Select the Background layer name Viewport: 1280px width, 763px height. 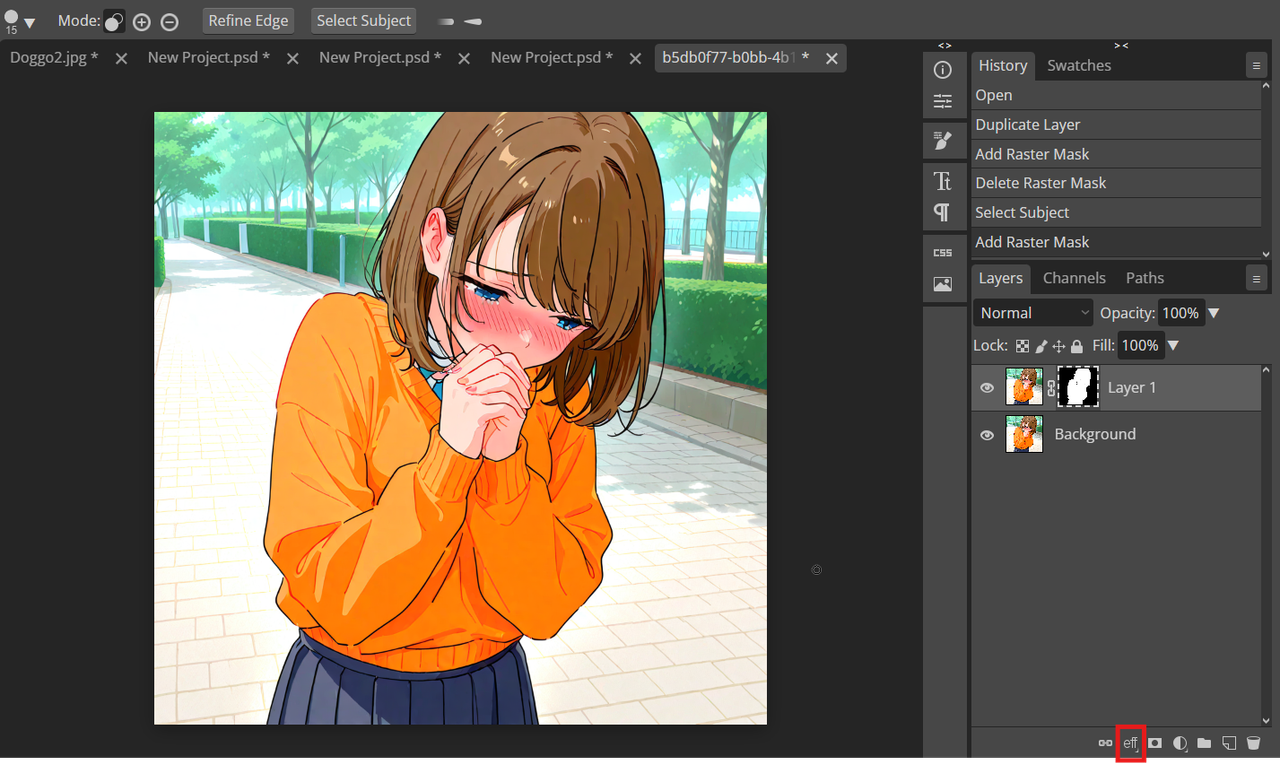point(1095,434)
